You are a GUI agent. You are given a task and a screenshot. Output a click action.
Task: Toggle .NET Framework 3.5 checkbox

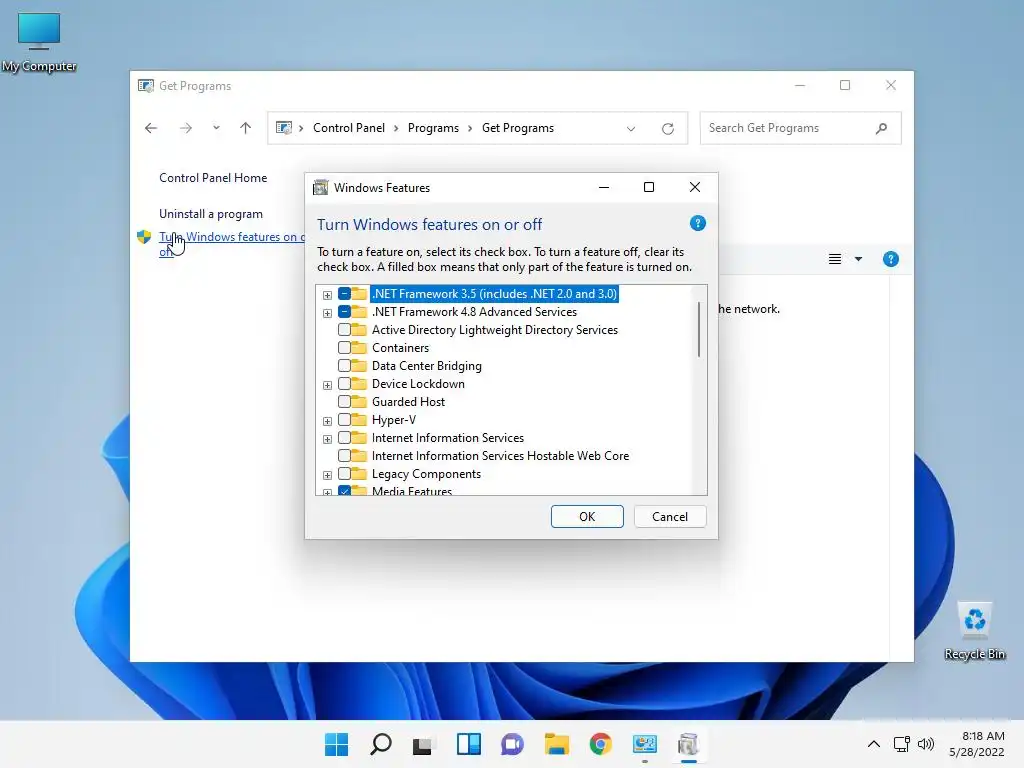(344, 294)
